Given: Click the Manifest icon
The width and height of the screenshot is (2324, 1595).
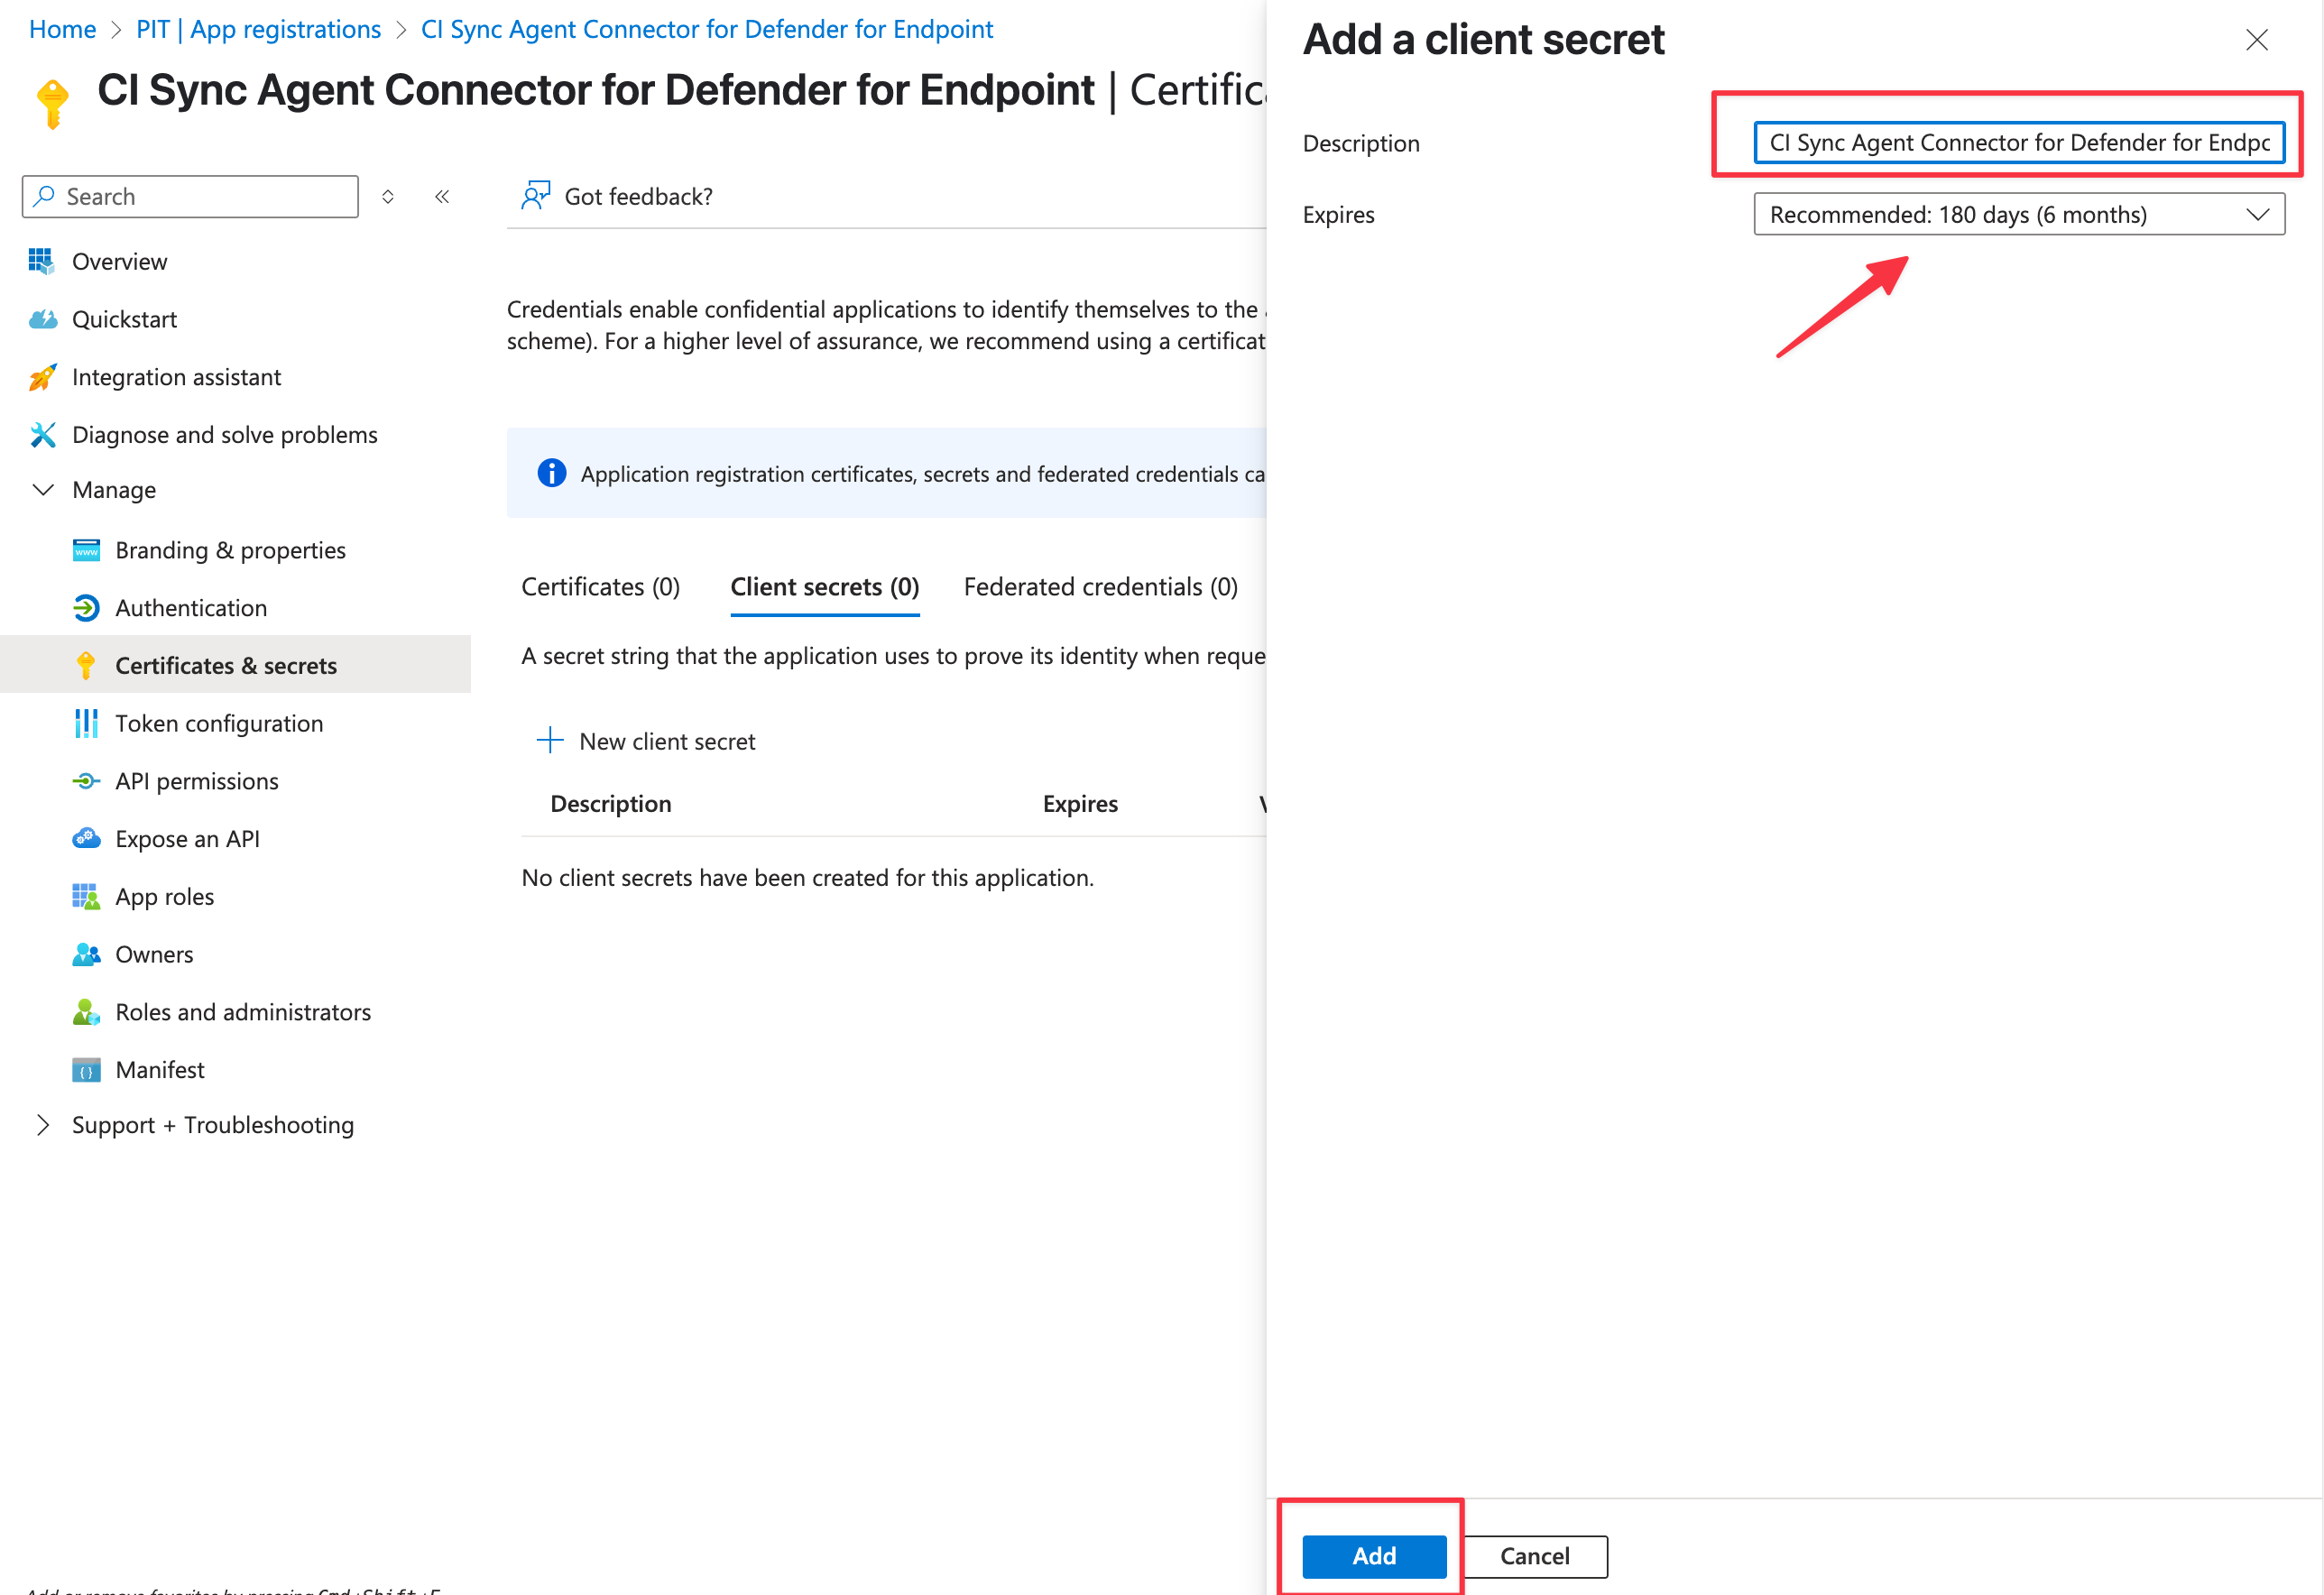Looking at the screenshot, I should (x=86, y=1070).
